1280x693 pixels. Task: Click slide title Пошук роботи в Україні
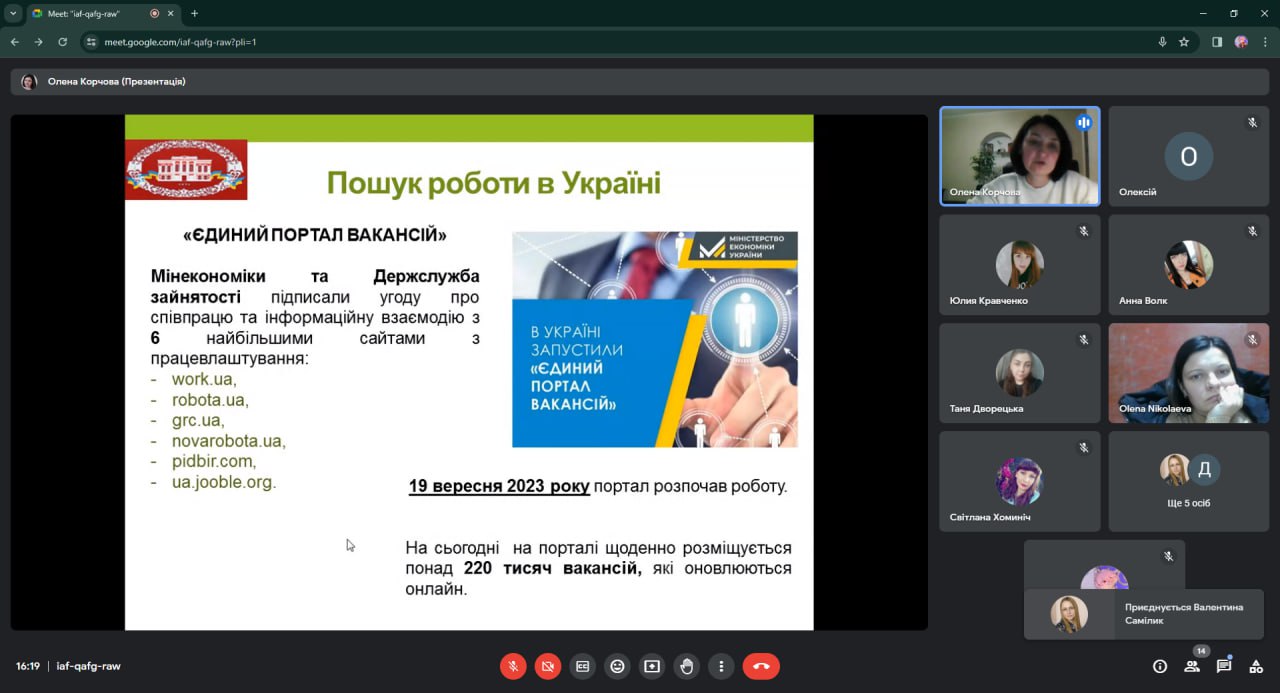(x=494, y=183)
